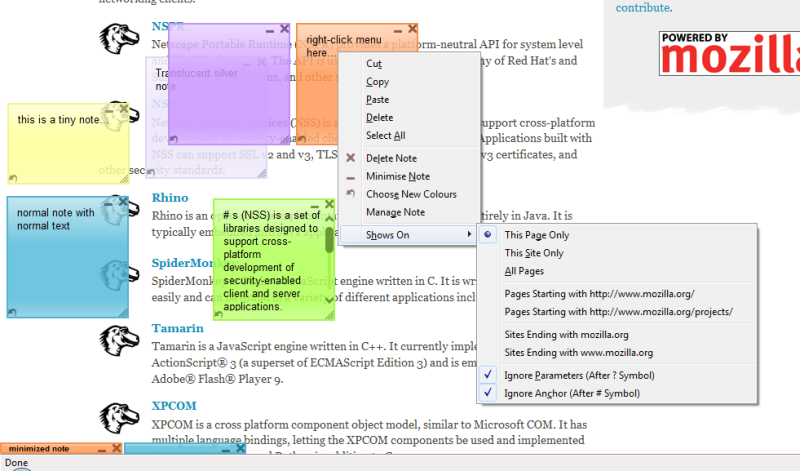The width and height of the screenshot is (800, 471).
Task: Choose Select All from context menu
Action: pyautogui.click(x=409, y=135)
